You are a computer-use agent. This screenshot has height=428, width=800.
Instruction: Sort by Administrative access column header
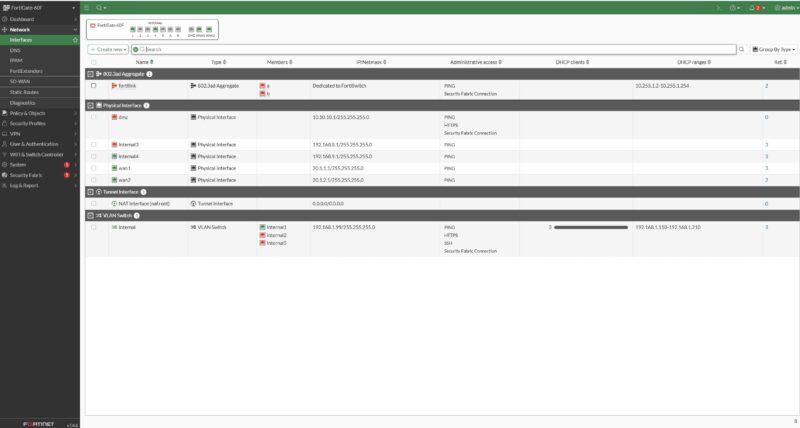pos(476,62)
